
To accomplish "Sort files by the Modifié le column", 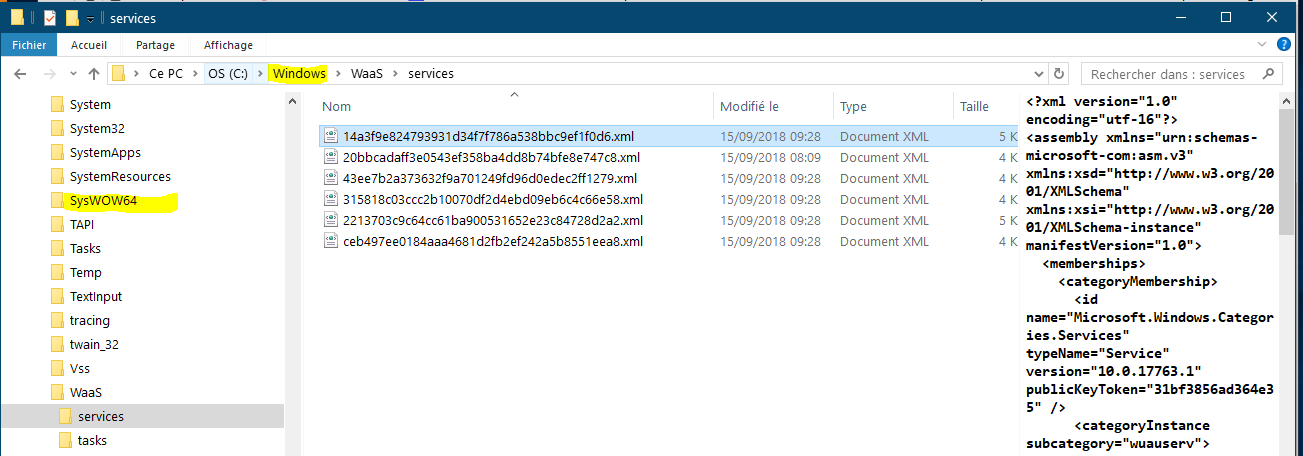I will click(749, 106).
